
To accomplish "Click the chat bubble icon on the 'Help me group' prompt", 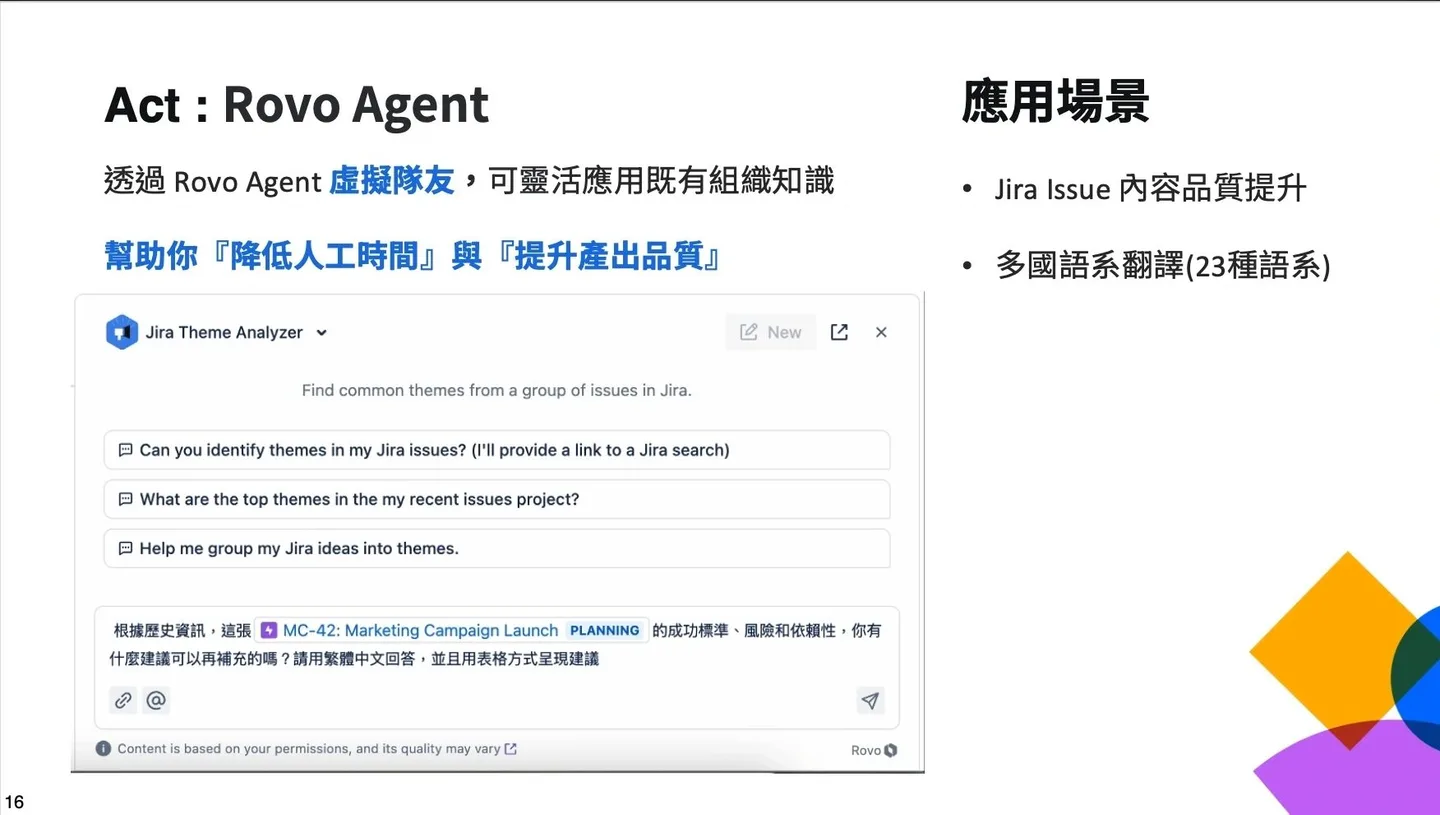I will pyautogui.click(x=125, y=548).
